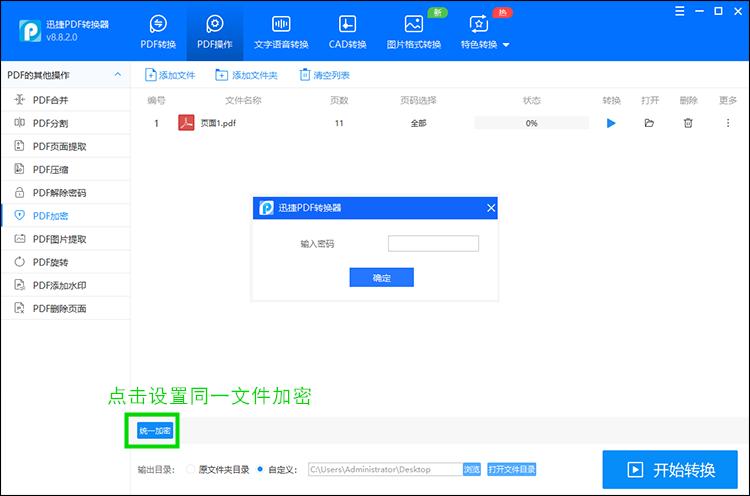Screen dimensions: 750x496
Task: Click the 文件名称 column header
Action: tap(243, 100)
